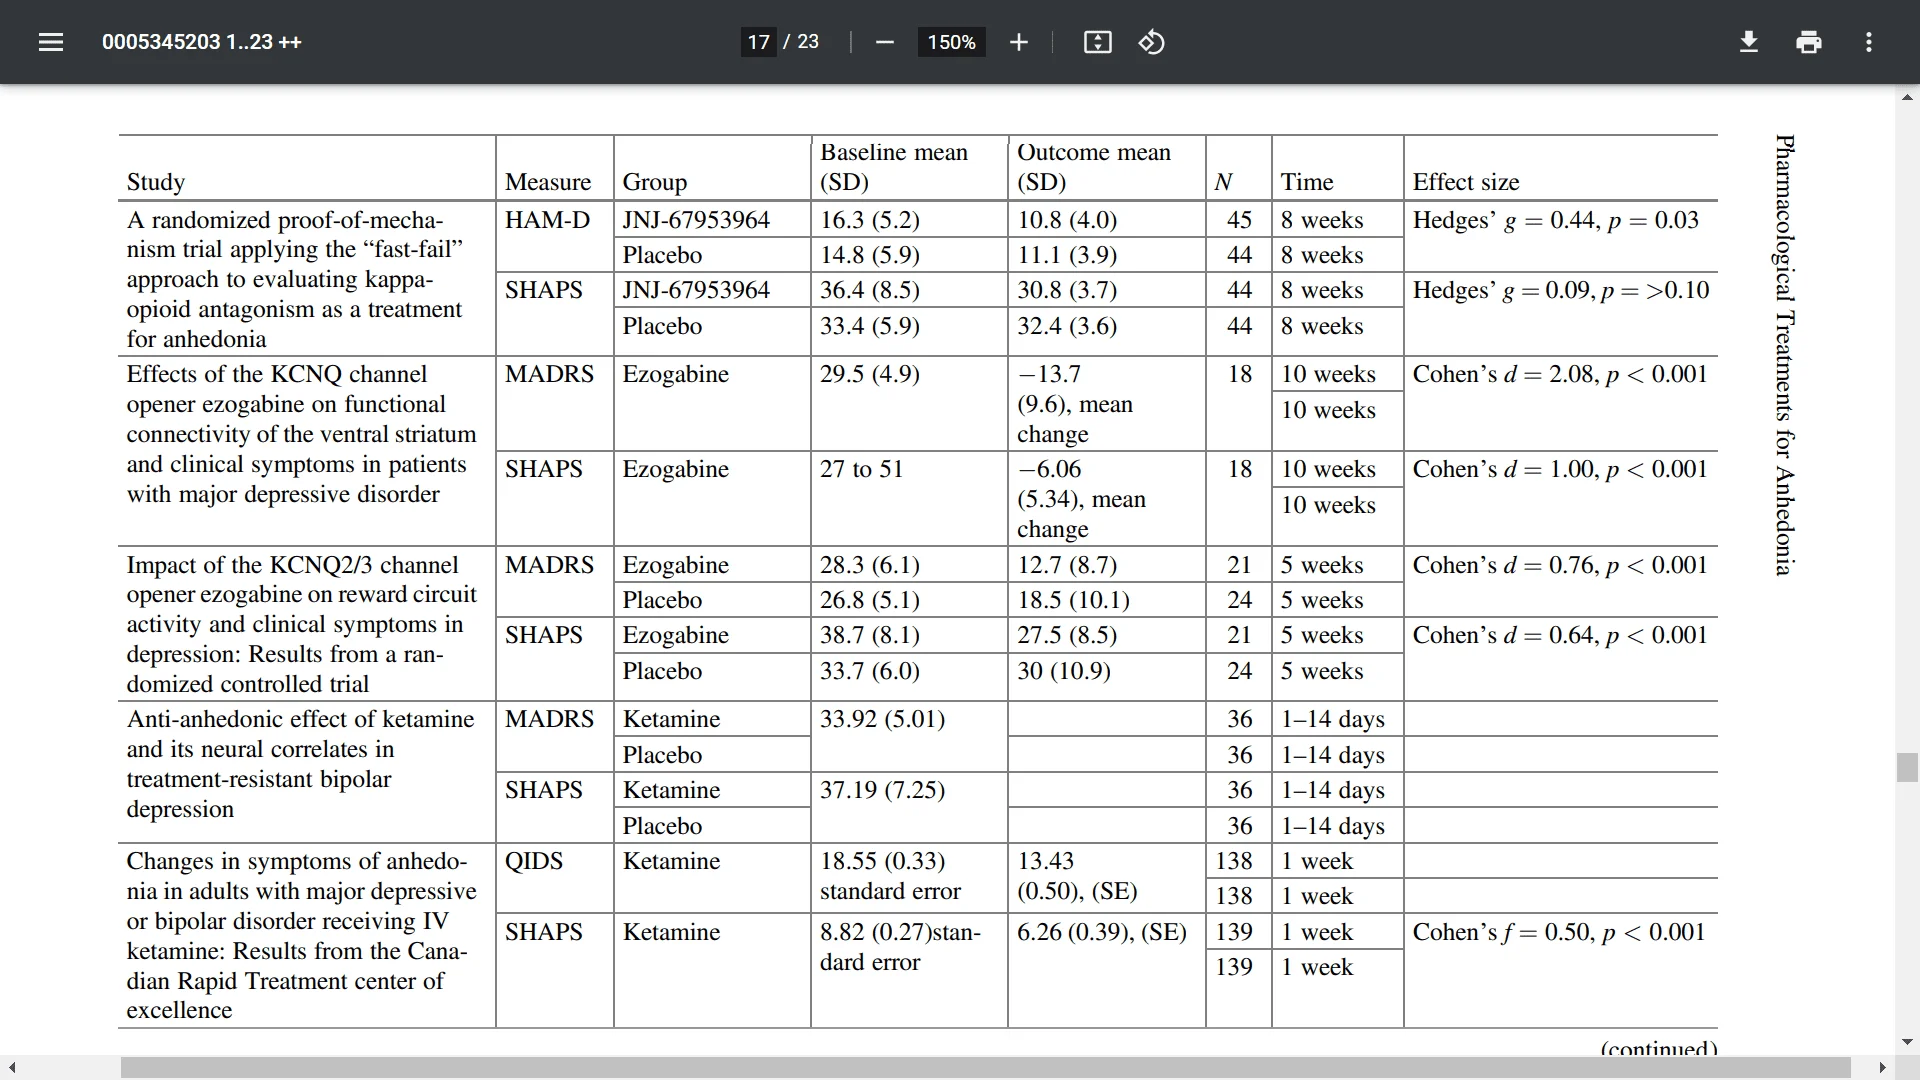The width and height of the screenshot is (1920, 1080).
Task: Click '6.26 (0.39), (SE)' outcome cell
Action: click(x=1102, y=932)
